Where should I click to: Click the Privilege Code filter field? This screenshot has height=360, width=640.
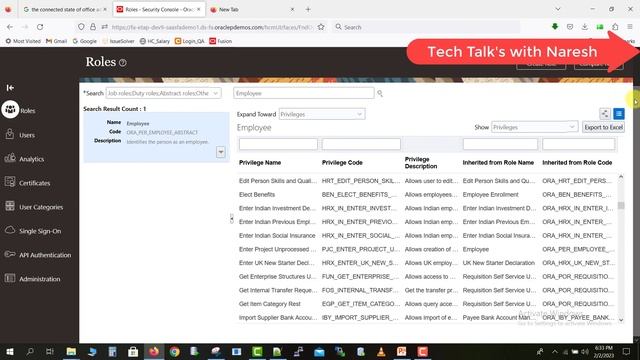coord(361,144)
